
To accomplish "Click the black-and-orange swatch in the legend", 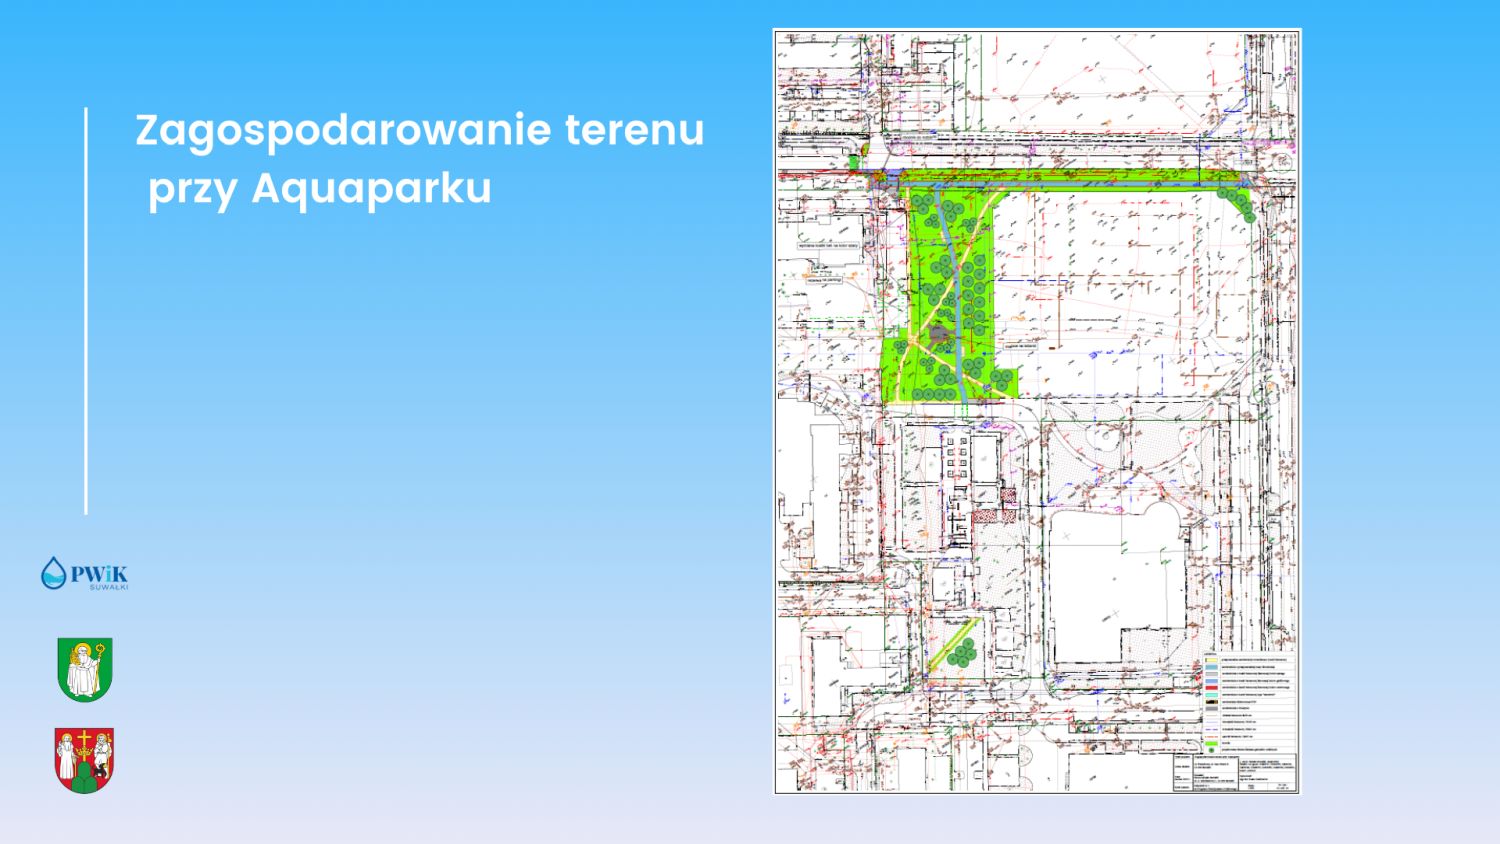I will [x=1211, y=701].
